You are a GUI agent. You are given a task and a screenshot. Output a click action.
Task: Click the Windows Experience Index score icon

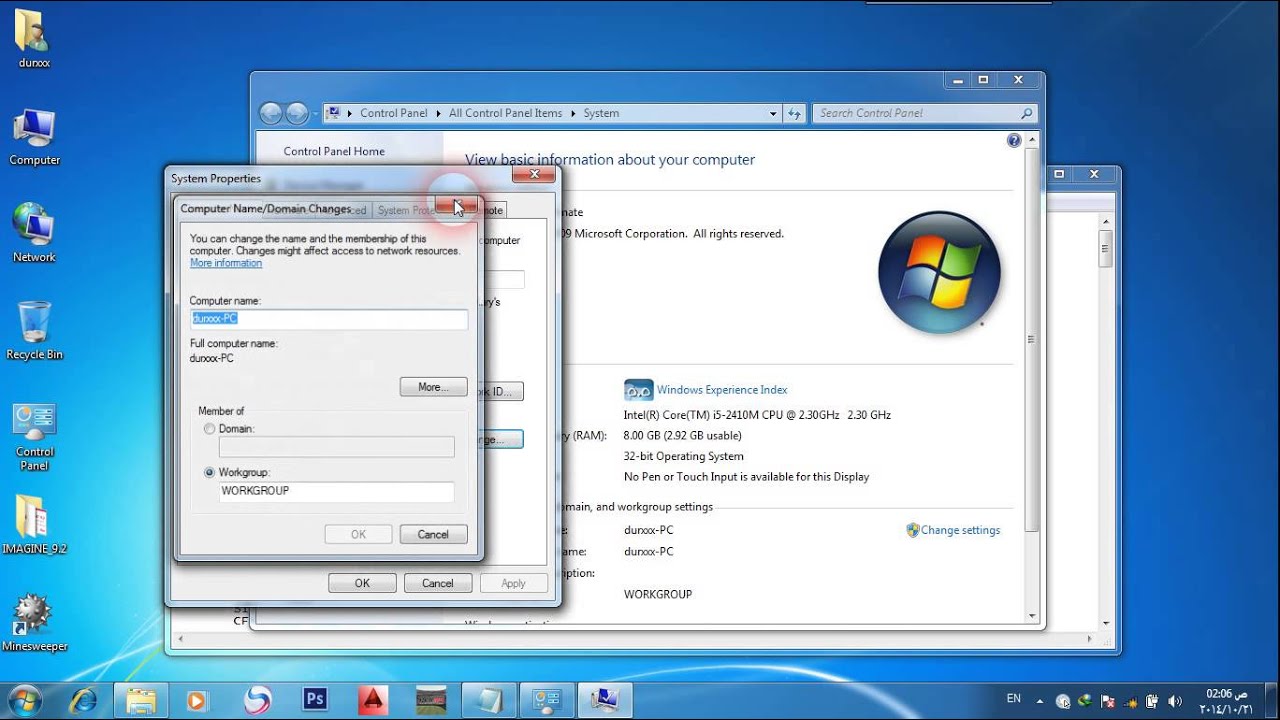[x=638, y=390]
